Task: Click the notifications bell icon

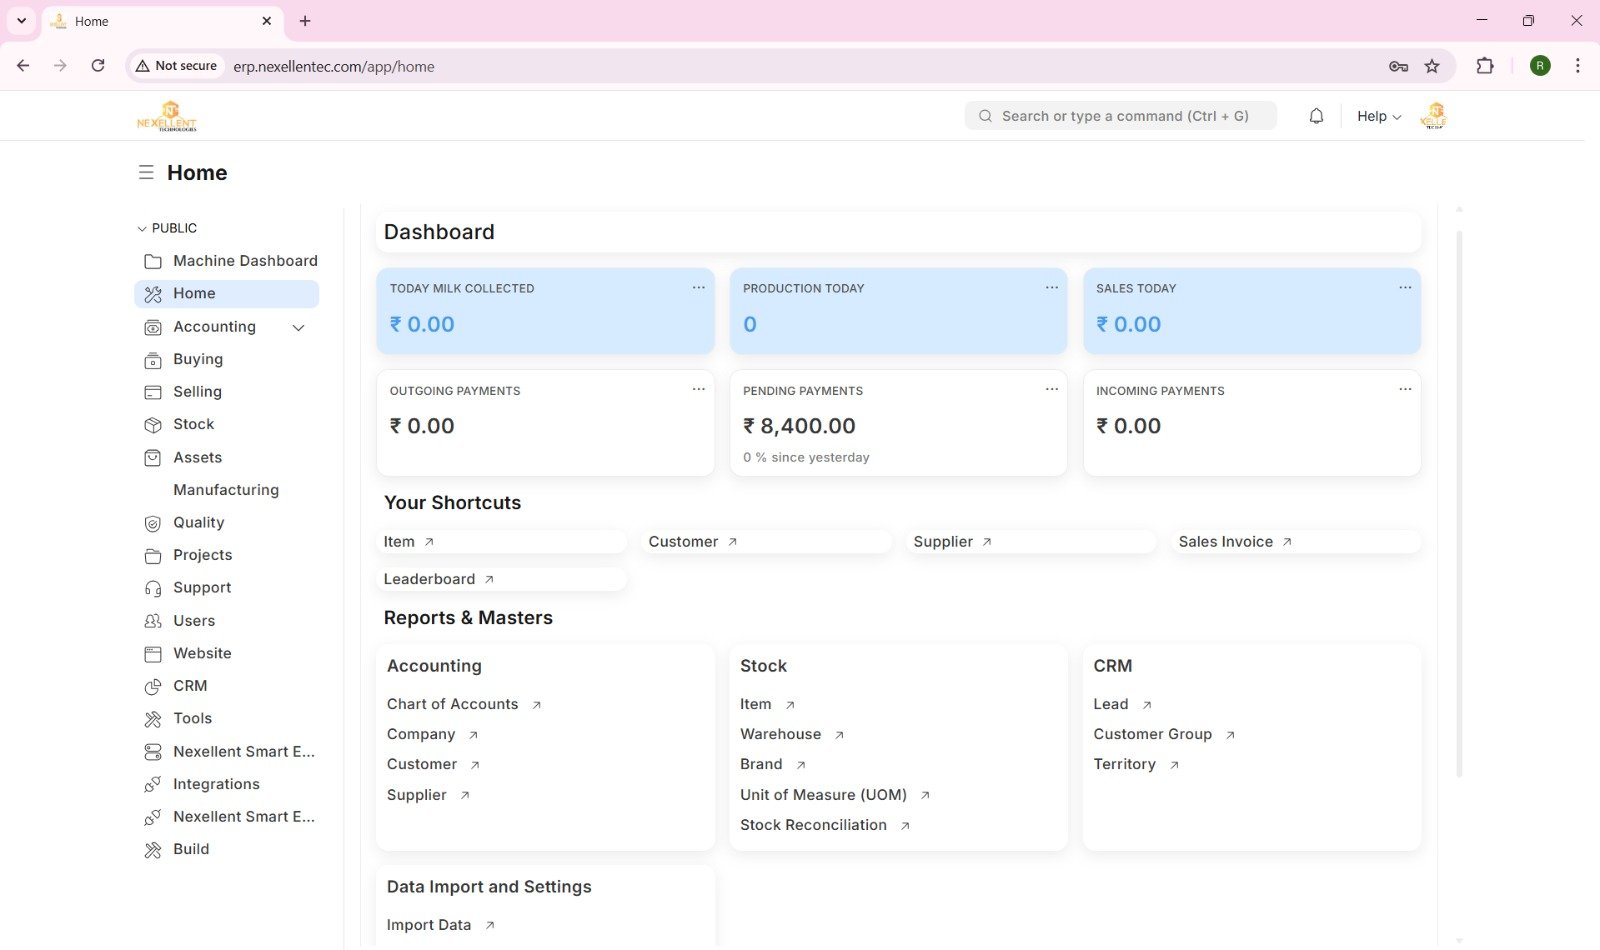Action: coord(1316,116)
